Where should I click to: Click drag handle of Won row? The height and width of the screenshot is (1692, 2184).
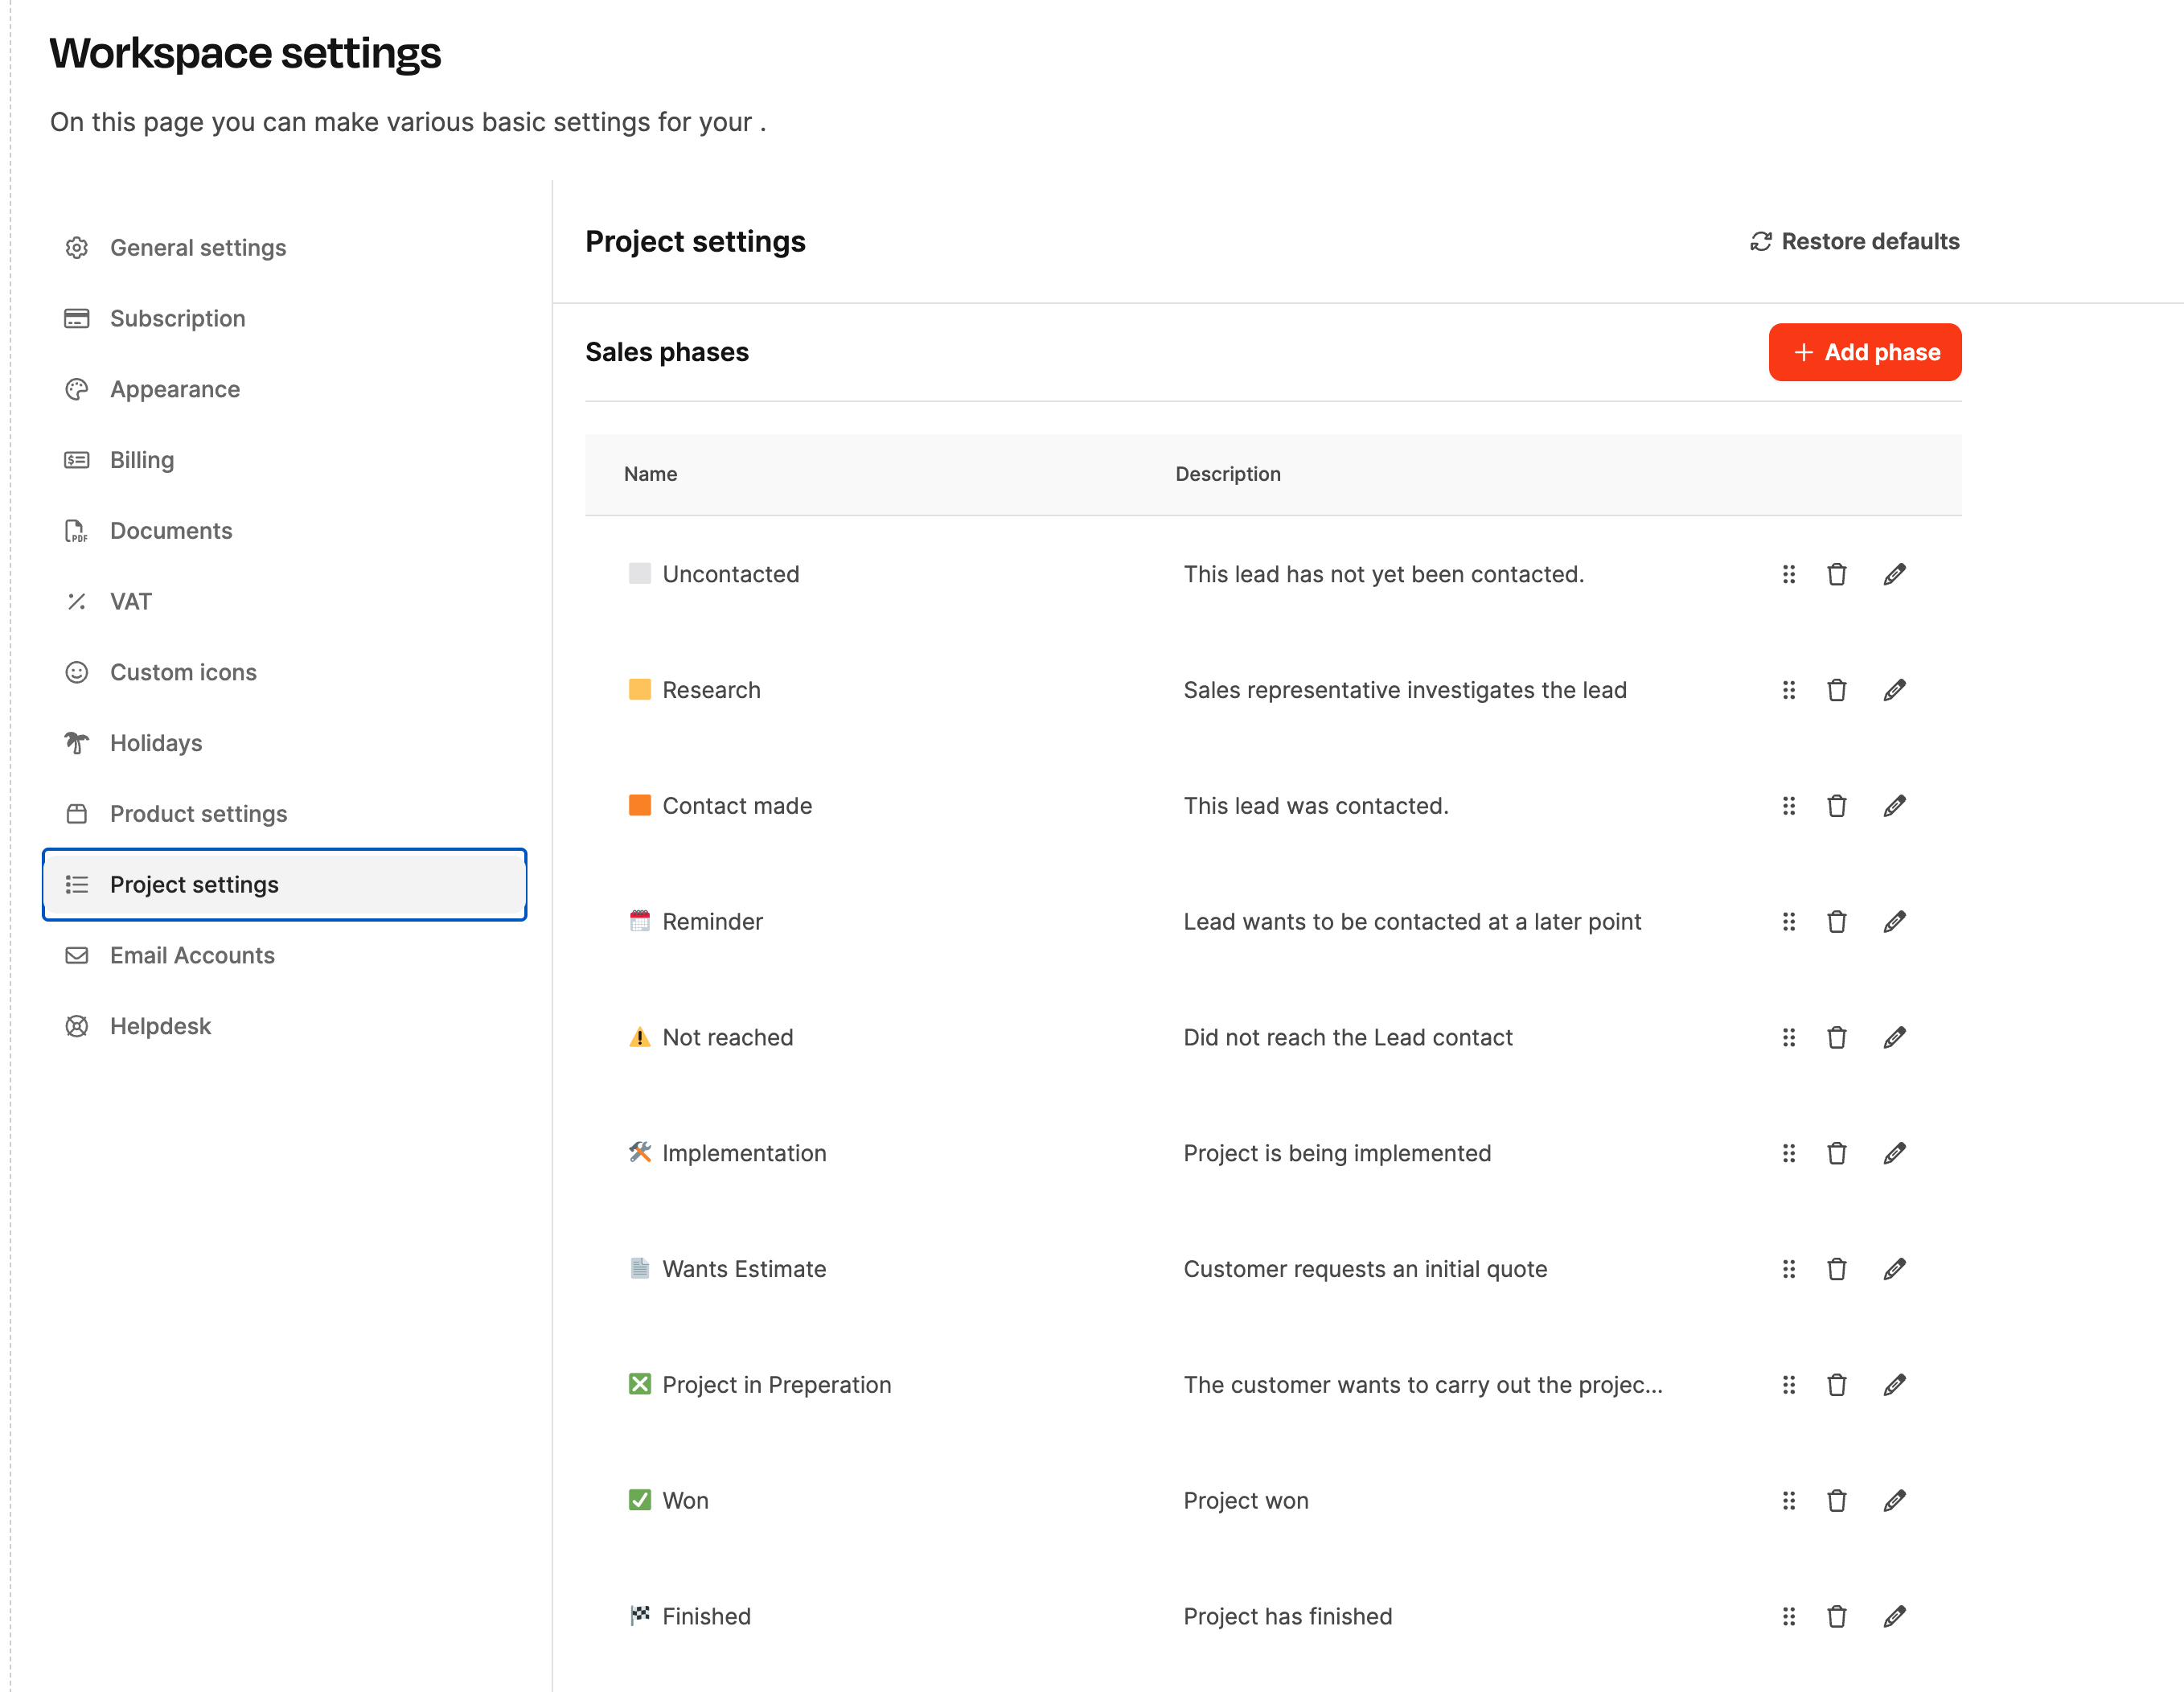click(x=1788, y=1500)
